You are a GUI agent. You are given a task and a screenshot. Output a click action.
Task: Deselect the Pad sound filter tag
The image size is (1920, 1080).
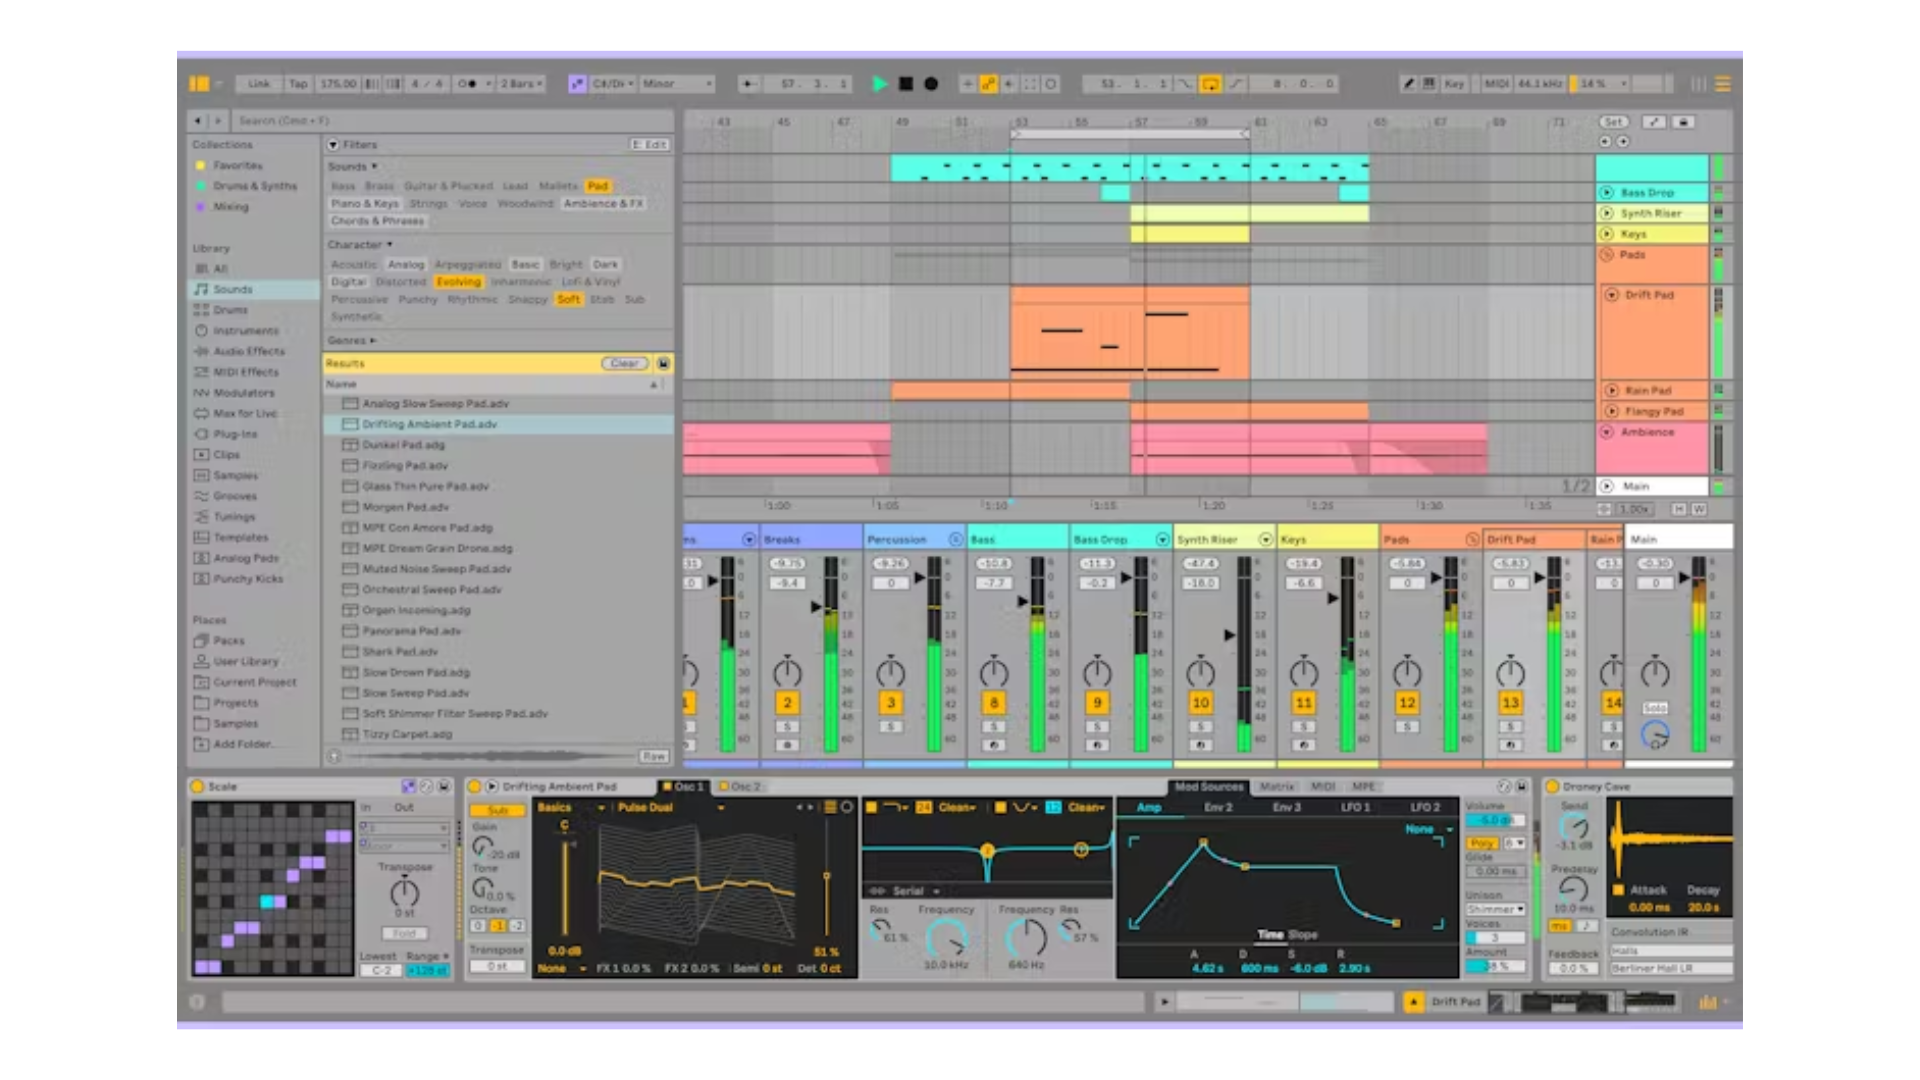pos(598,186)
